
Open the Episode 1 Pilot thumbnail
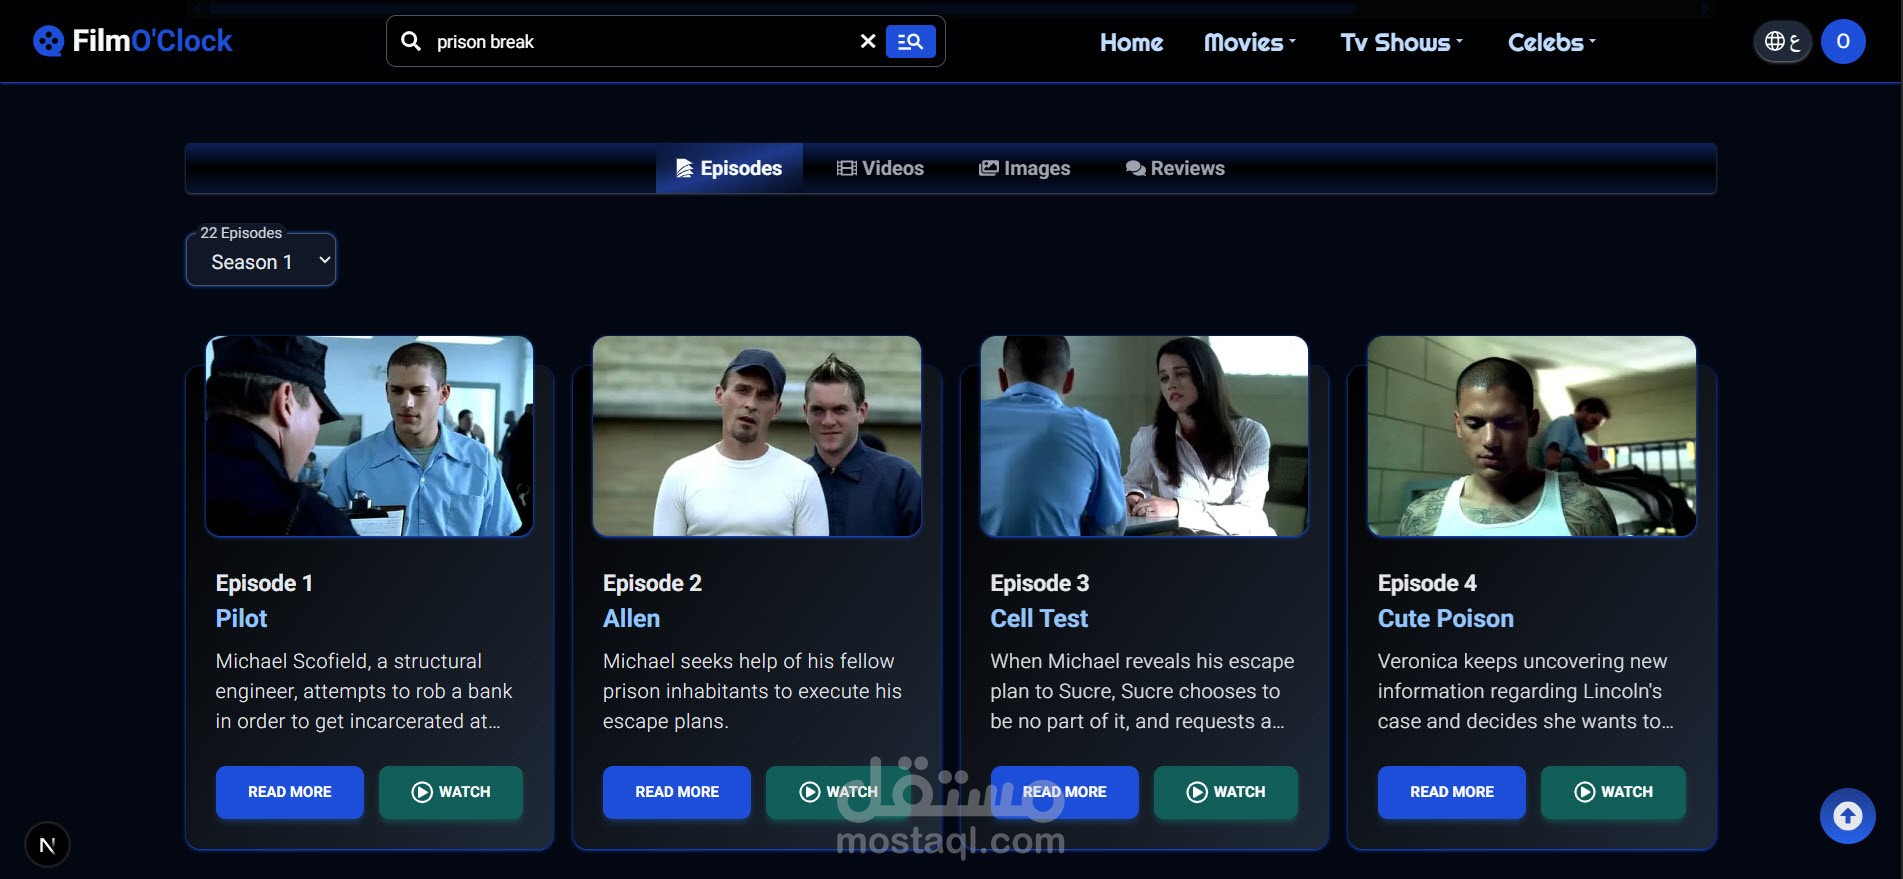click(369, 436)
